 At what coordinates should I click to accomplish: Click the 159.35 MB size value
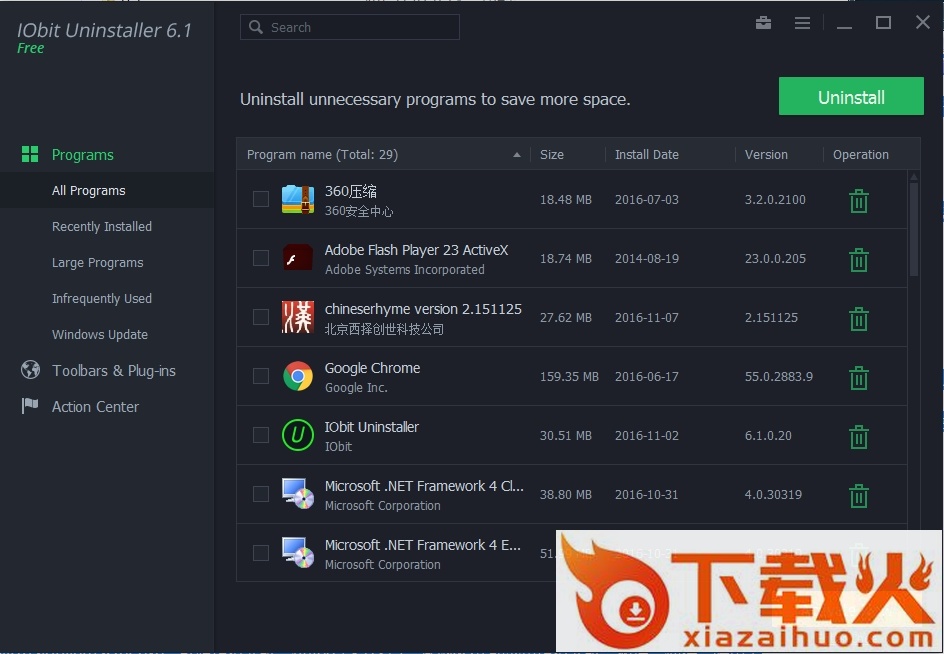(x=569, y=377)
